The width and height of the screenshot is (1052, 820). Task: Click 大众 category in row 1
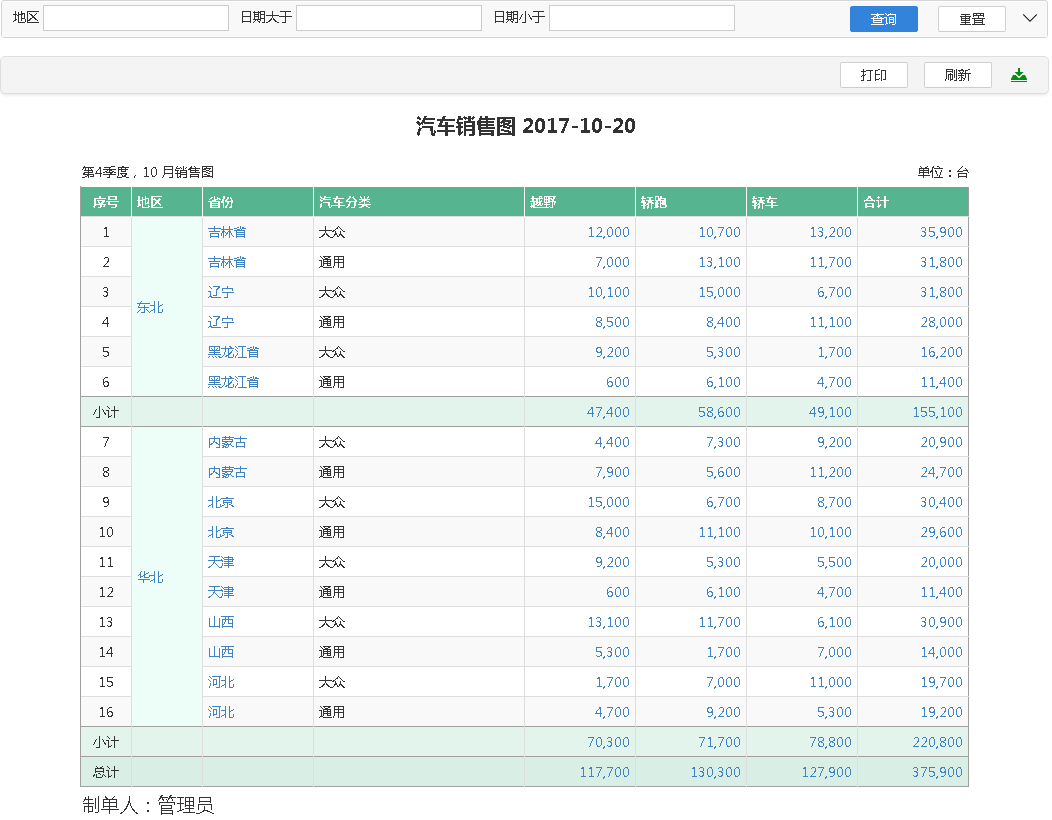331,232
